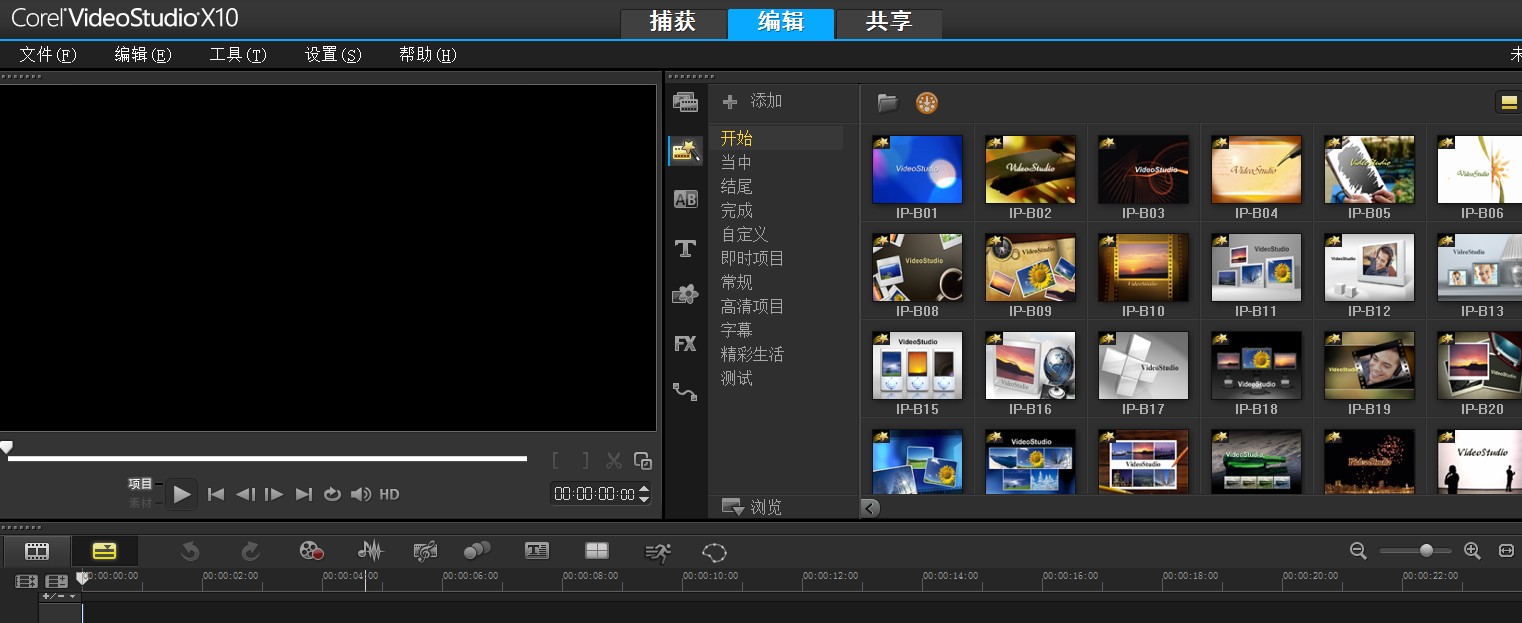This screenshot has height=623, width=1522.
Task: Click the zoom in magnifier icon
Action: pos(1472,550)
